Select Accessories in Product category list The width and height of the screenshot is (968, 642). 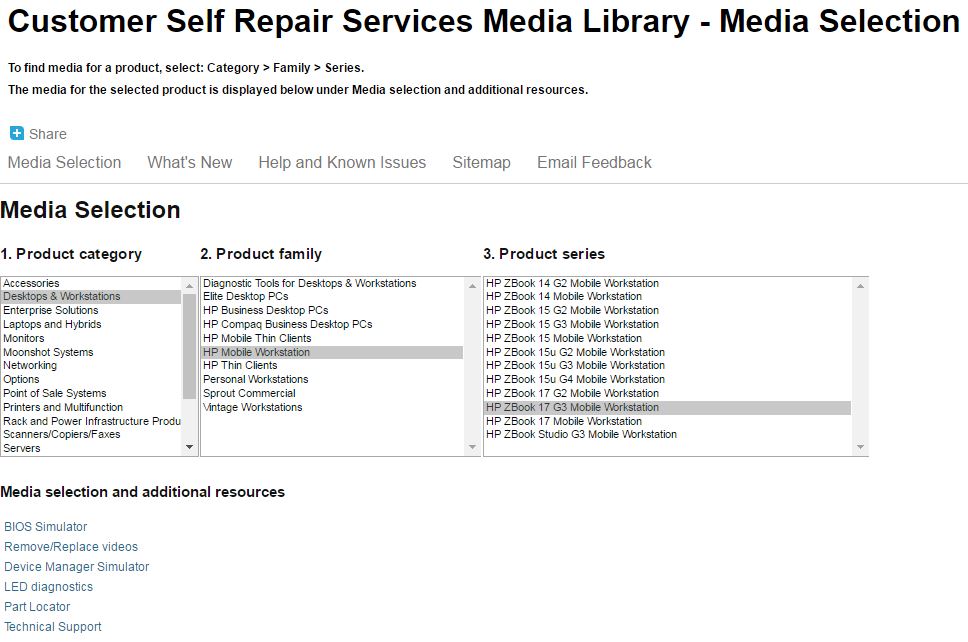click(91, 283)
